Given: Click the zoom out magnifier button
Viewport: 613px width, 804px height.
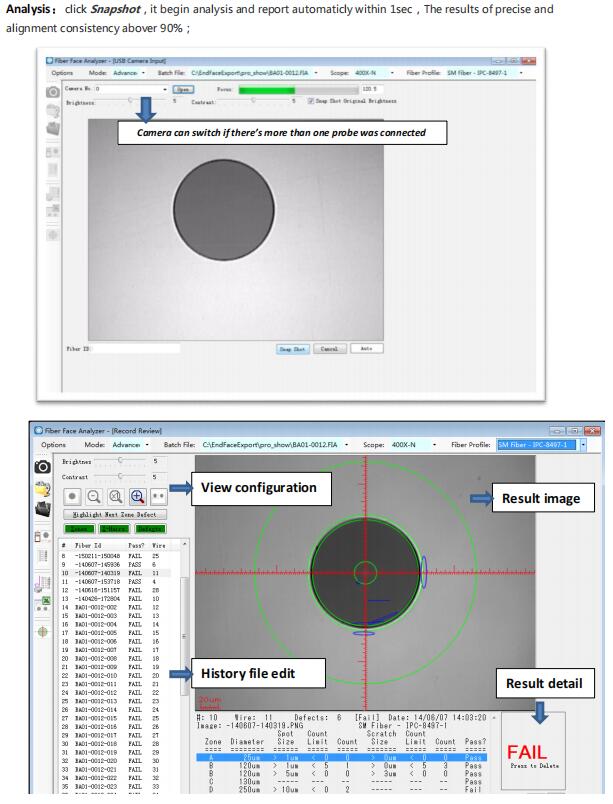Looking at the screenshot, I should coord(94,496).
